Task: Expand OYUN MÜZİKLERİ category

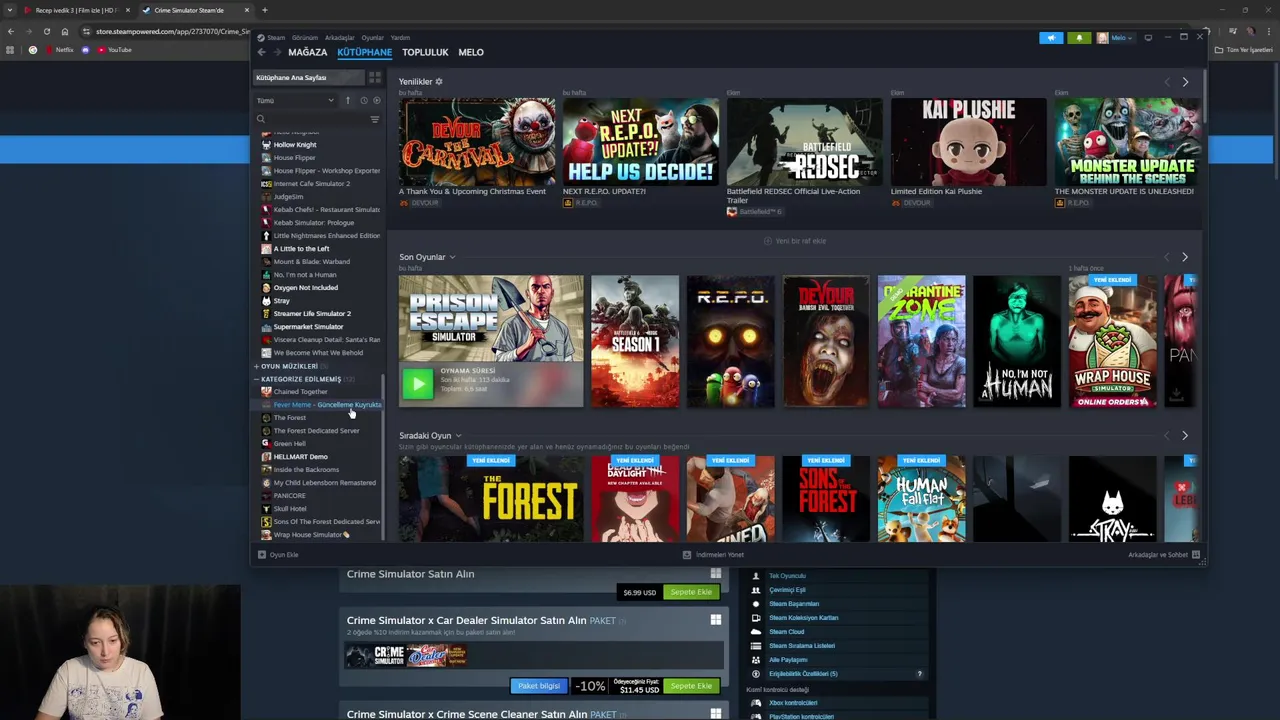Action: pos(288,366)
